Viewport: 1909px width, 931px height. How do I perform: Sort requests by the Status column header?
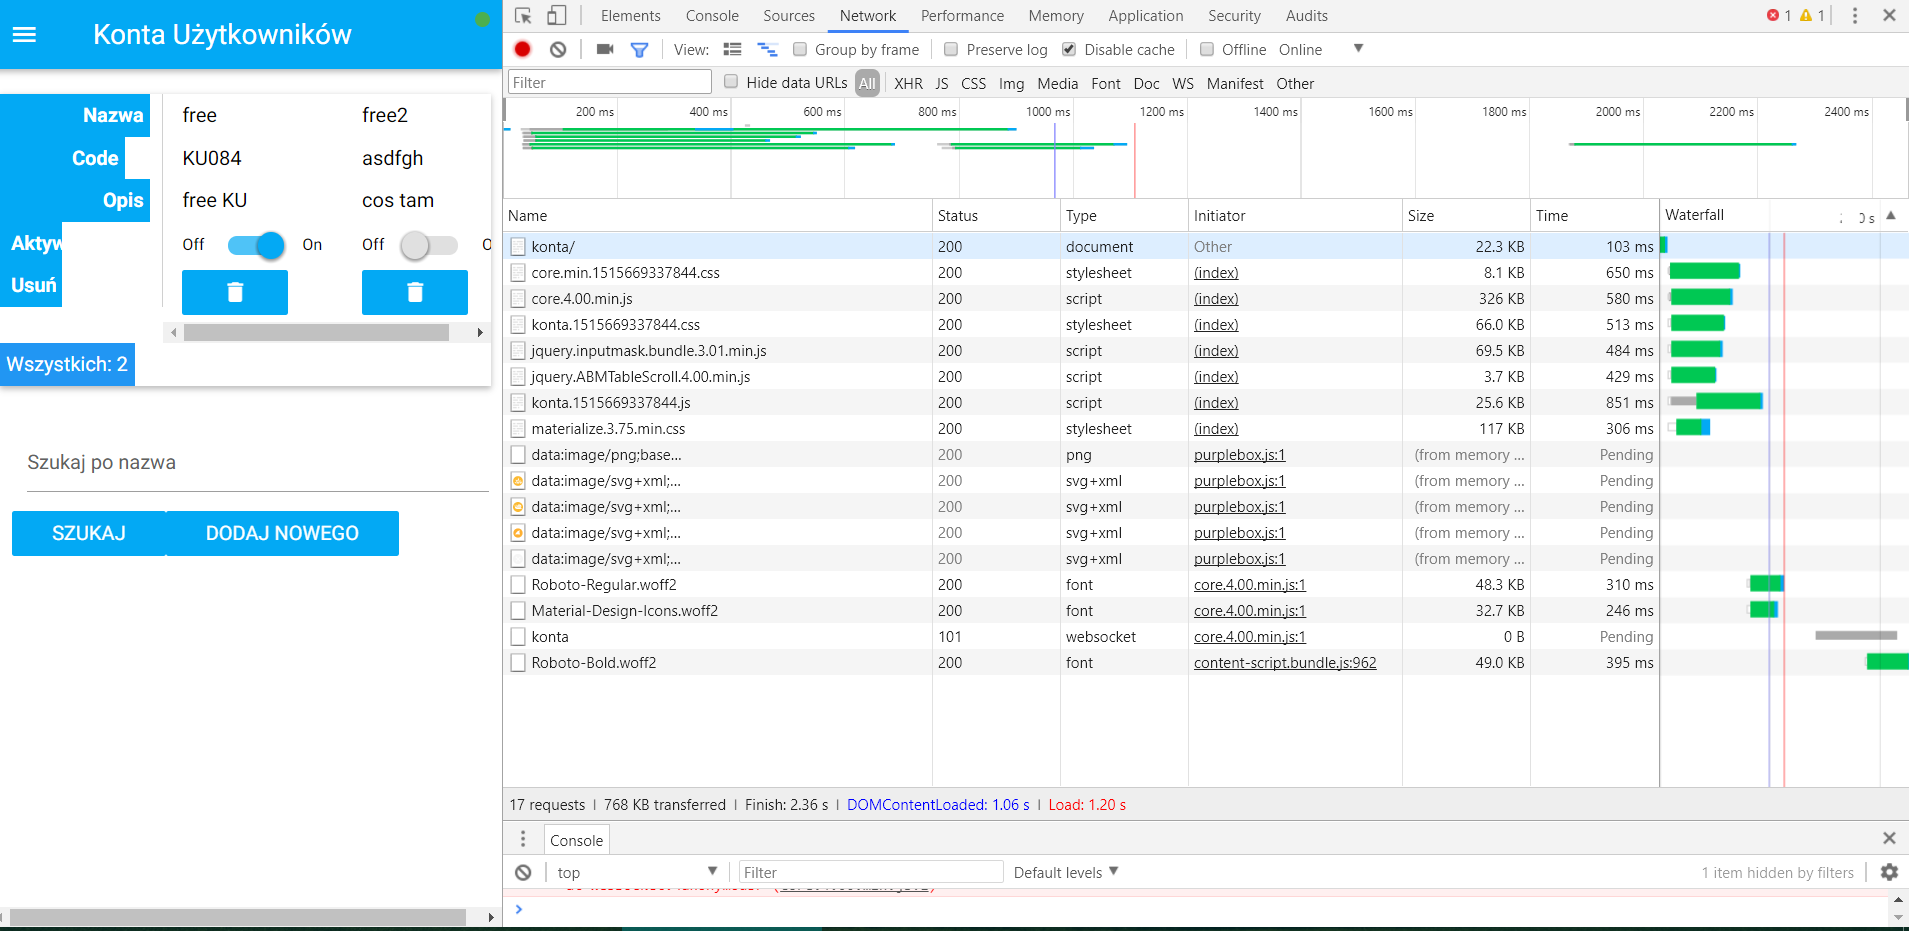point(996,215)
